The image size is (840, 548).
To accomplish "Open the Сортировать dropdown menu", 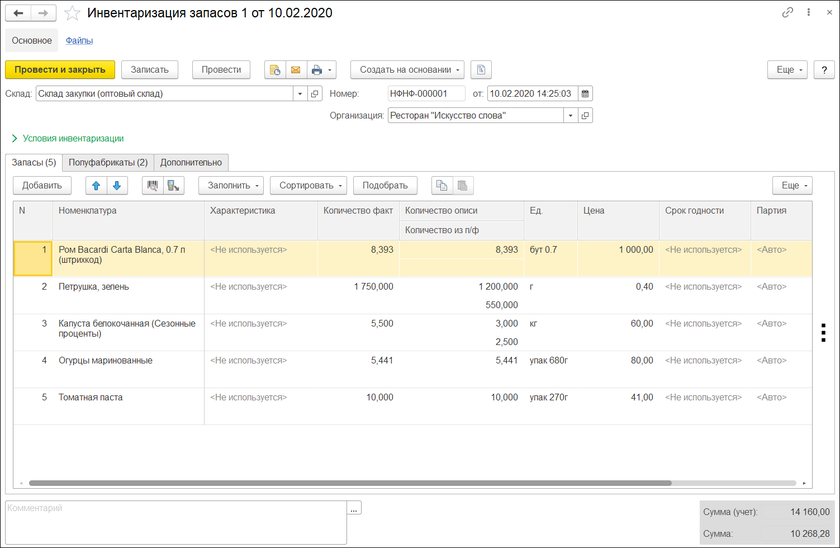I will pos(308,185).
